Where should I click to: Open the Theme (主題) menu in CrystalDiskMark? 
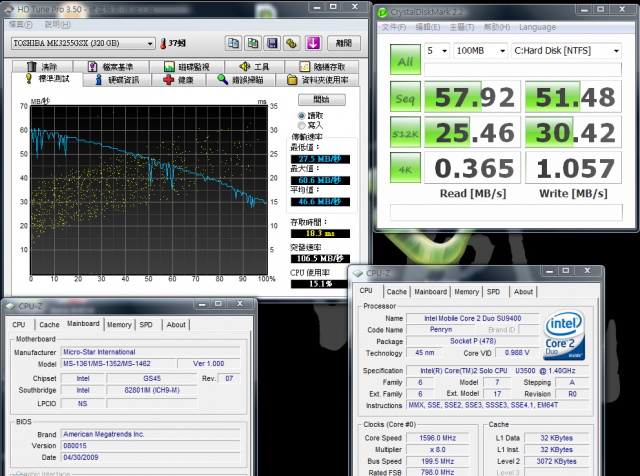point(462,27)
